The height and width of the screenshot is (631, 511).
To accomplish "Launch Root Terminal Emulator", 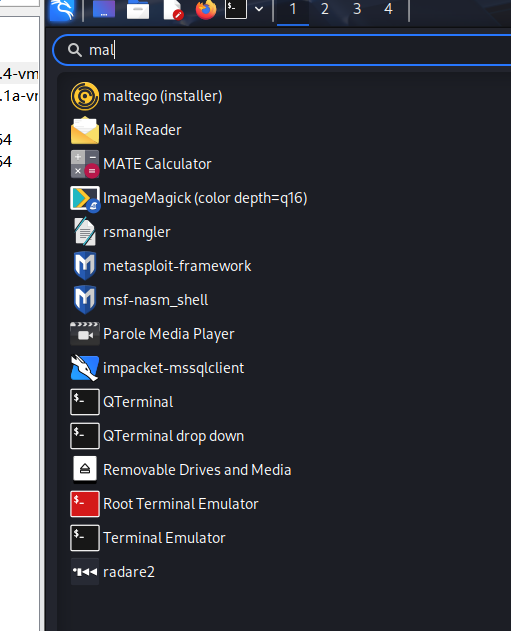I will [181, 504].
